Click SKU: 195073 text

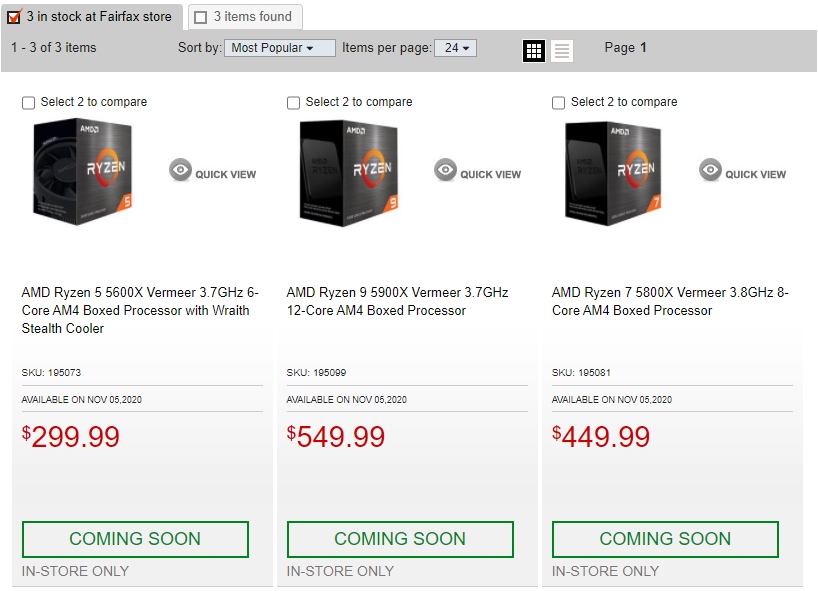pos(51,373)
